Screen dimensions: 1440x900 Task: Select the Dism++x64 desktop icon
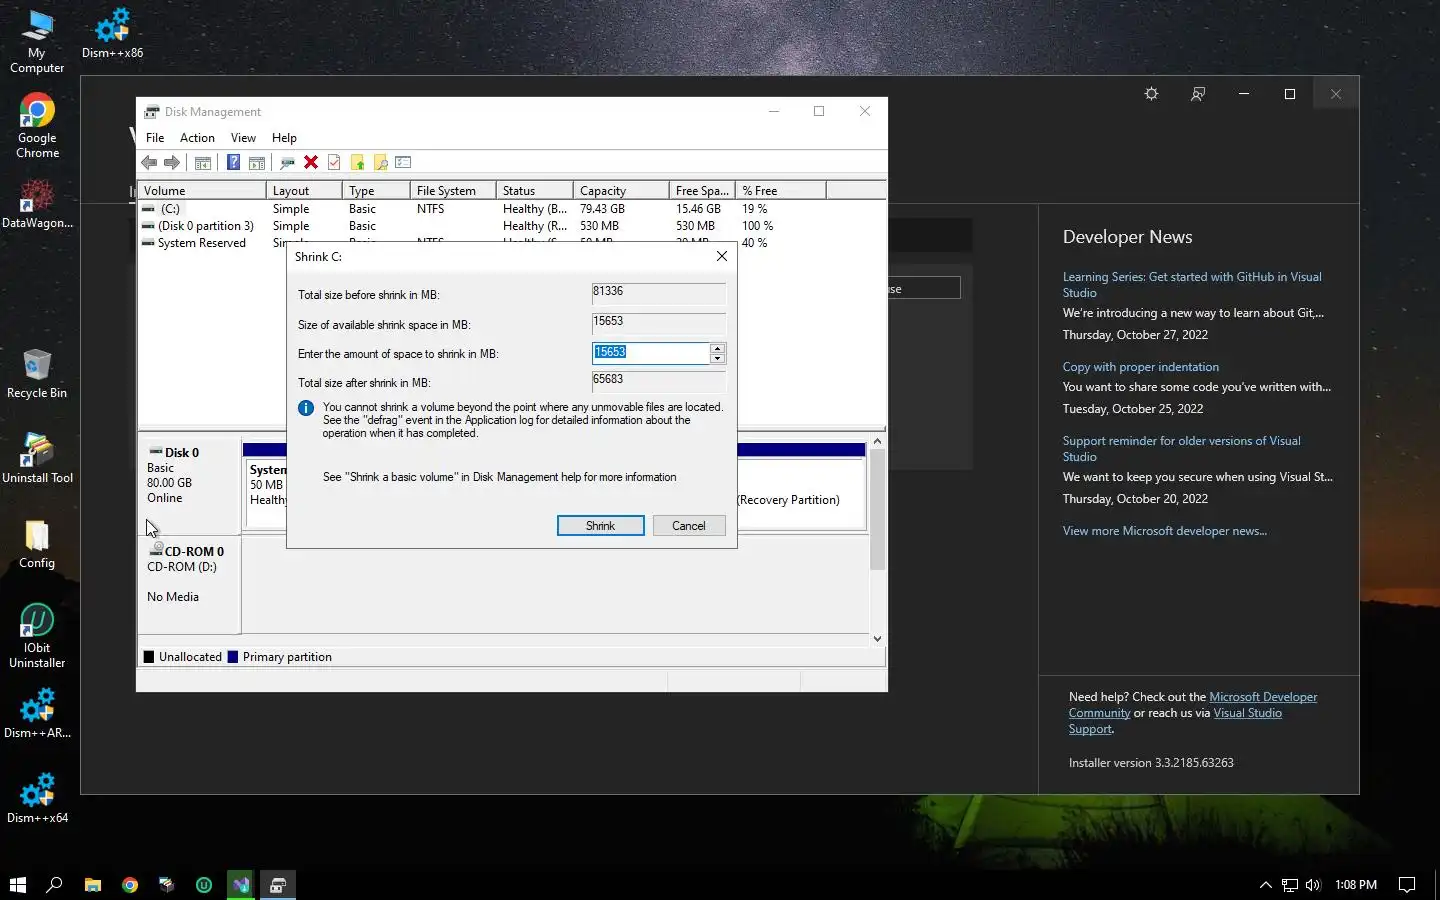tap(37, 799)
